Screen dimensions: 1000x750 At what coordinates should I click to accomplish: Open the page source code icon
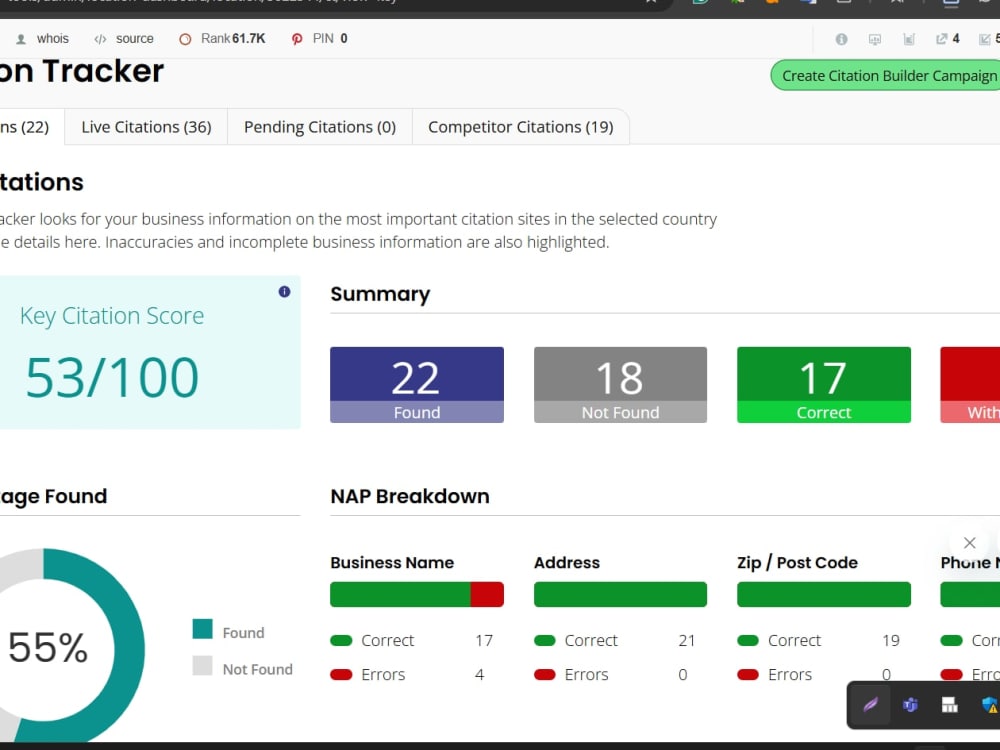pyautogui.click(x=100, y=39)
